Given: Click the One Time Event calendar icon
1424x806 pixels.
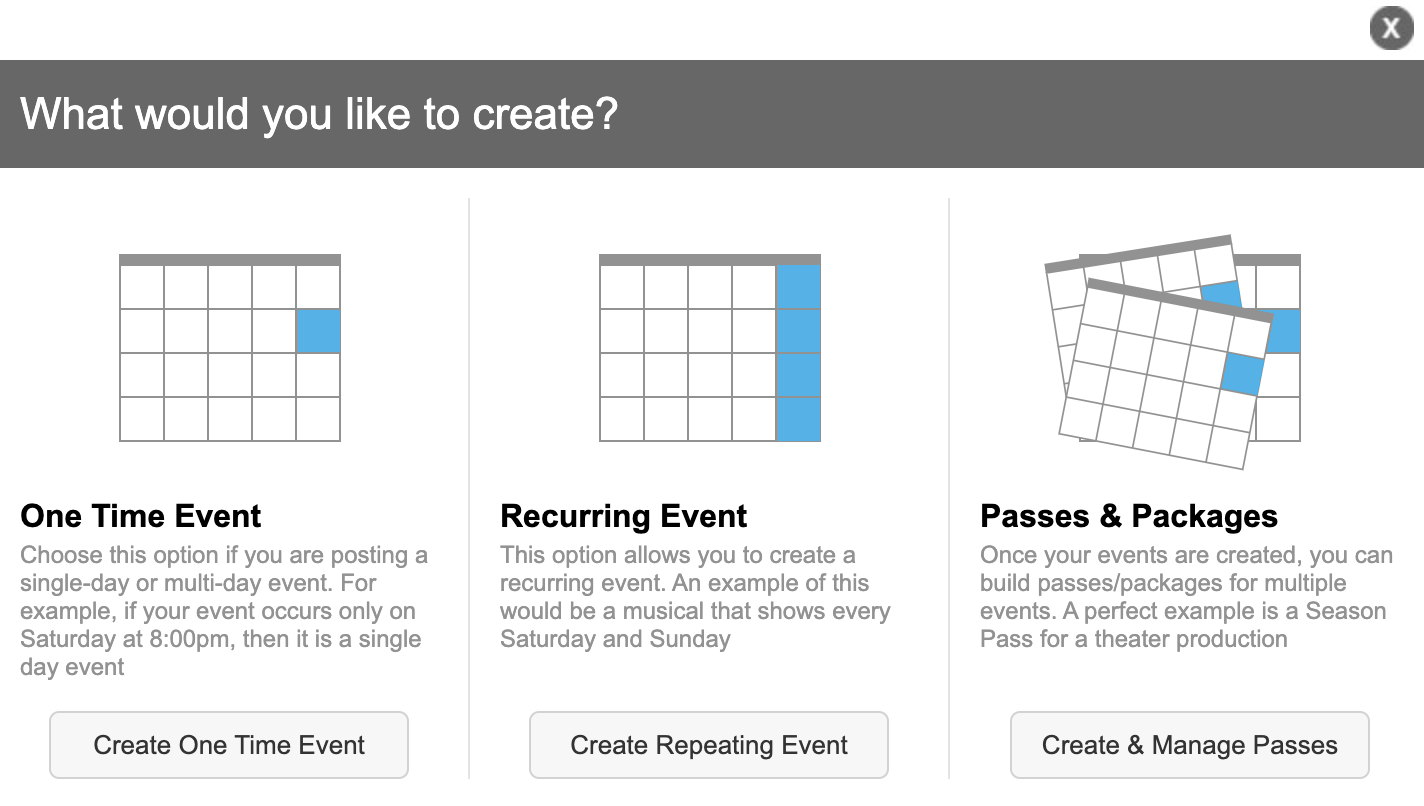Looking at the screenshot, I should [x=230, y=348].
